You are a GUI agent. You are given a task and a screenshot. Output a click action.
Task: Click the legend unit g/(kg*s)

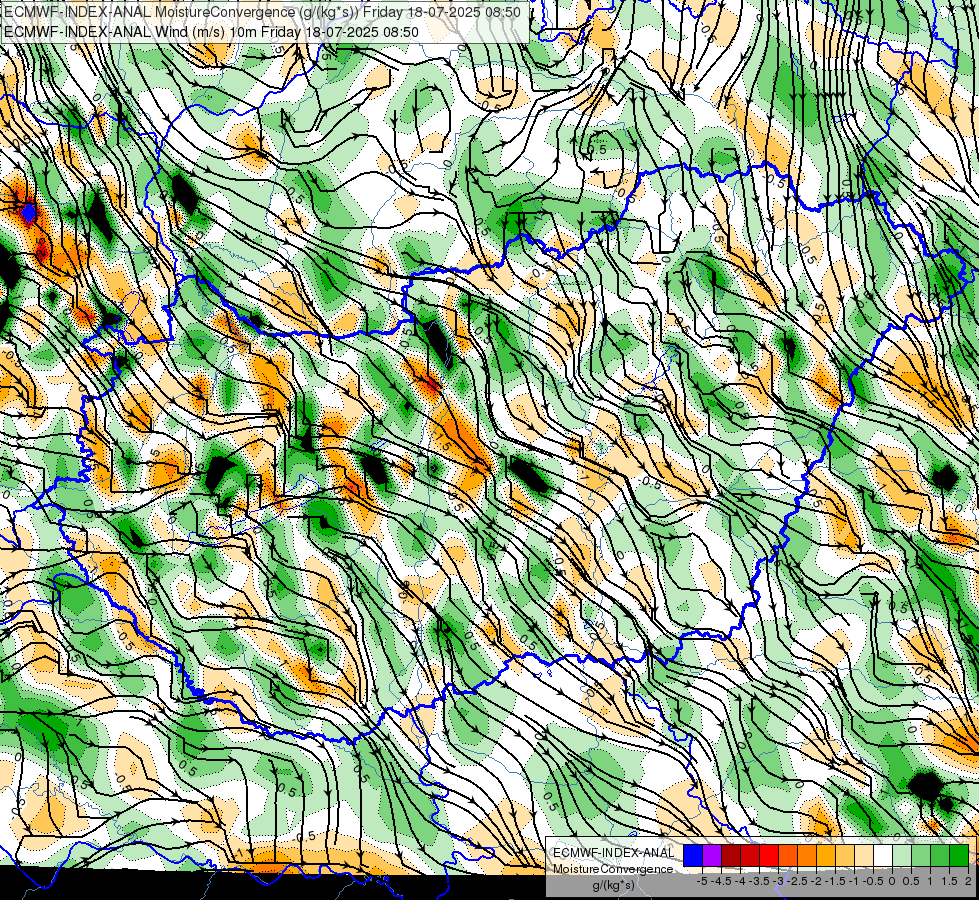614,885
